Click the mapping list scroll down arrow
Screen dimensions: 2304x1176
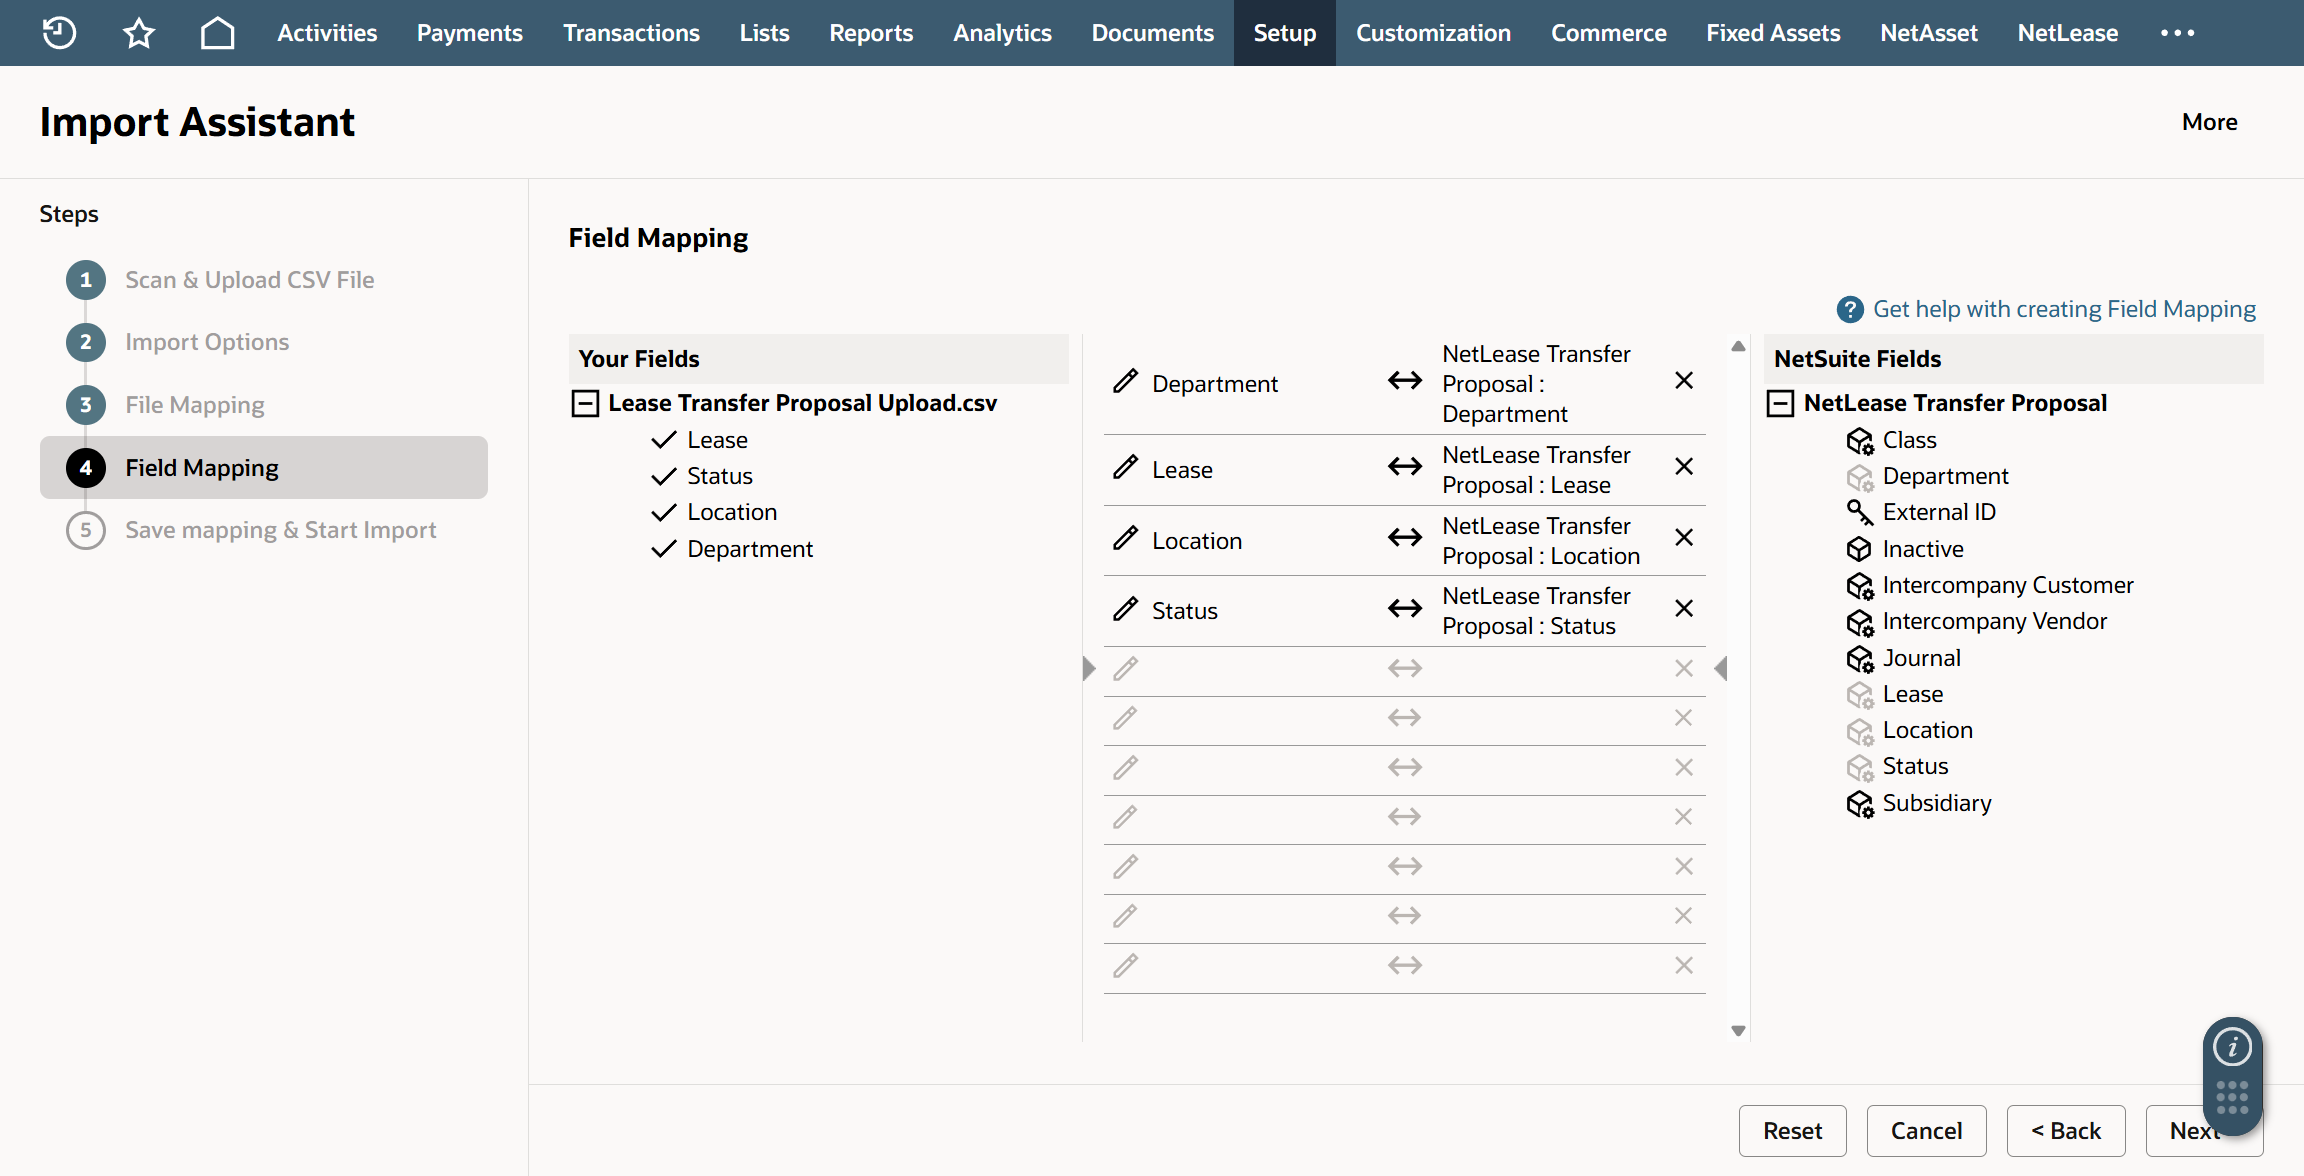point(1738,1031)
